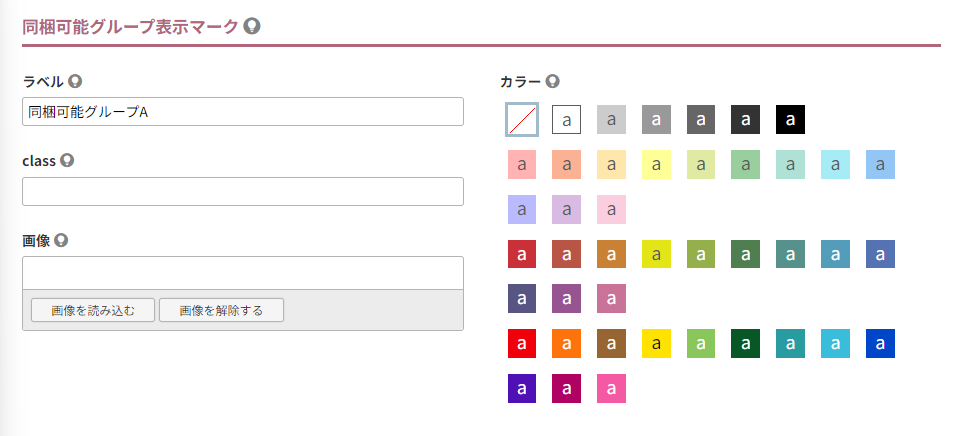954x436 pixels.
Task: Pick the pure black color swatch
Action: (790, 120)
